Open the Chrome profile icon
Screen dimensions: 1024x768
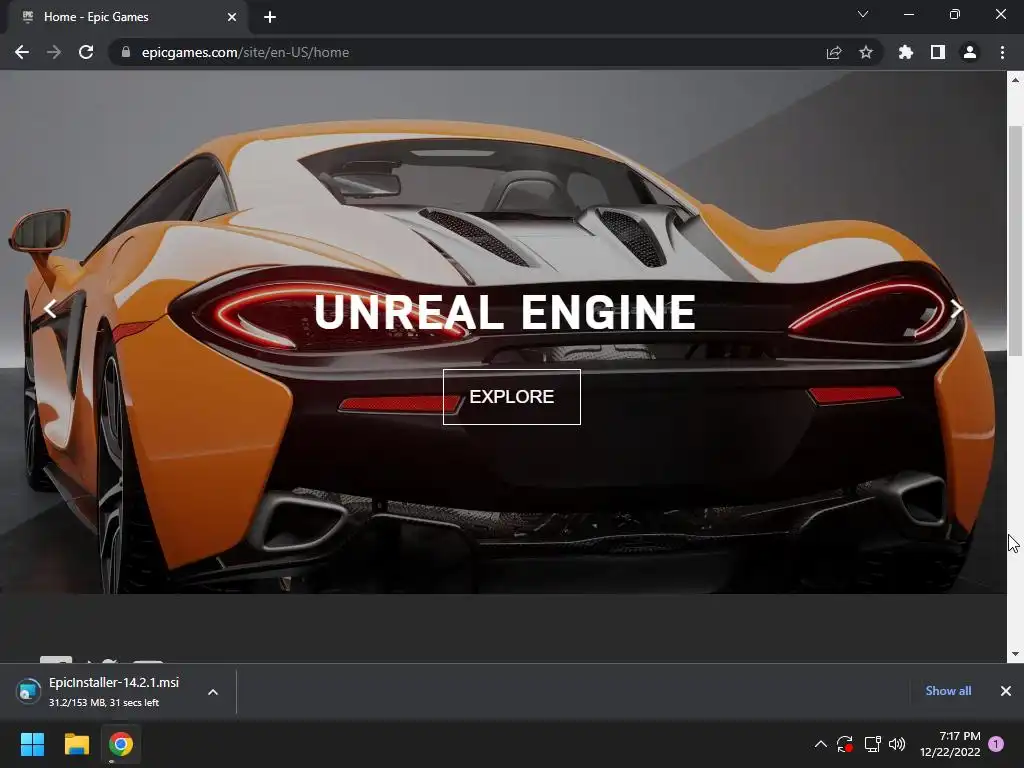(x=970, y=52)
